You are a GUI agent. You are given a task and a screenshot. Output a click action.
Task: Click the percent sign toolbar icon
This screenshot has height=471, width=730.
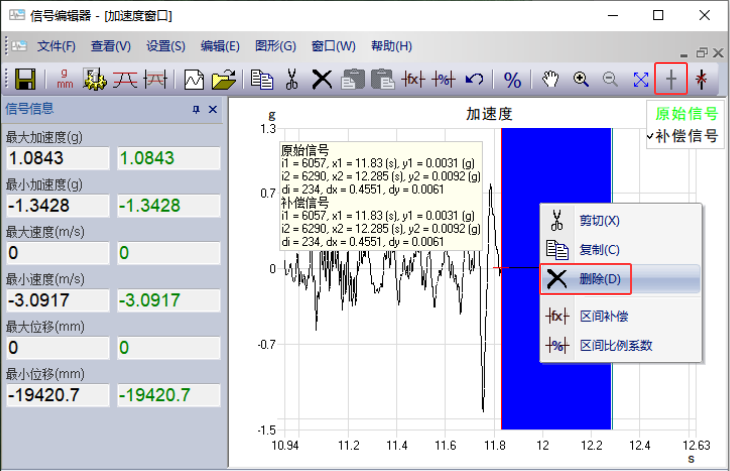[x=512, y=79]
